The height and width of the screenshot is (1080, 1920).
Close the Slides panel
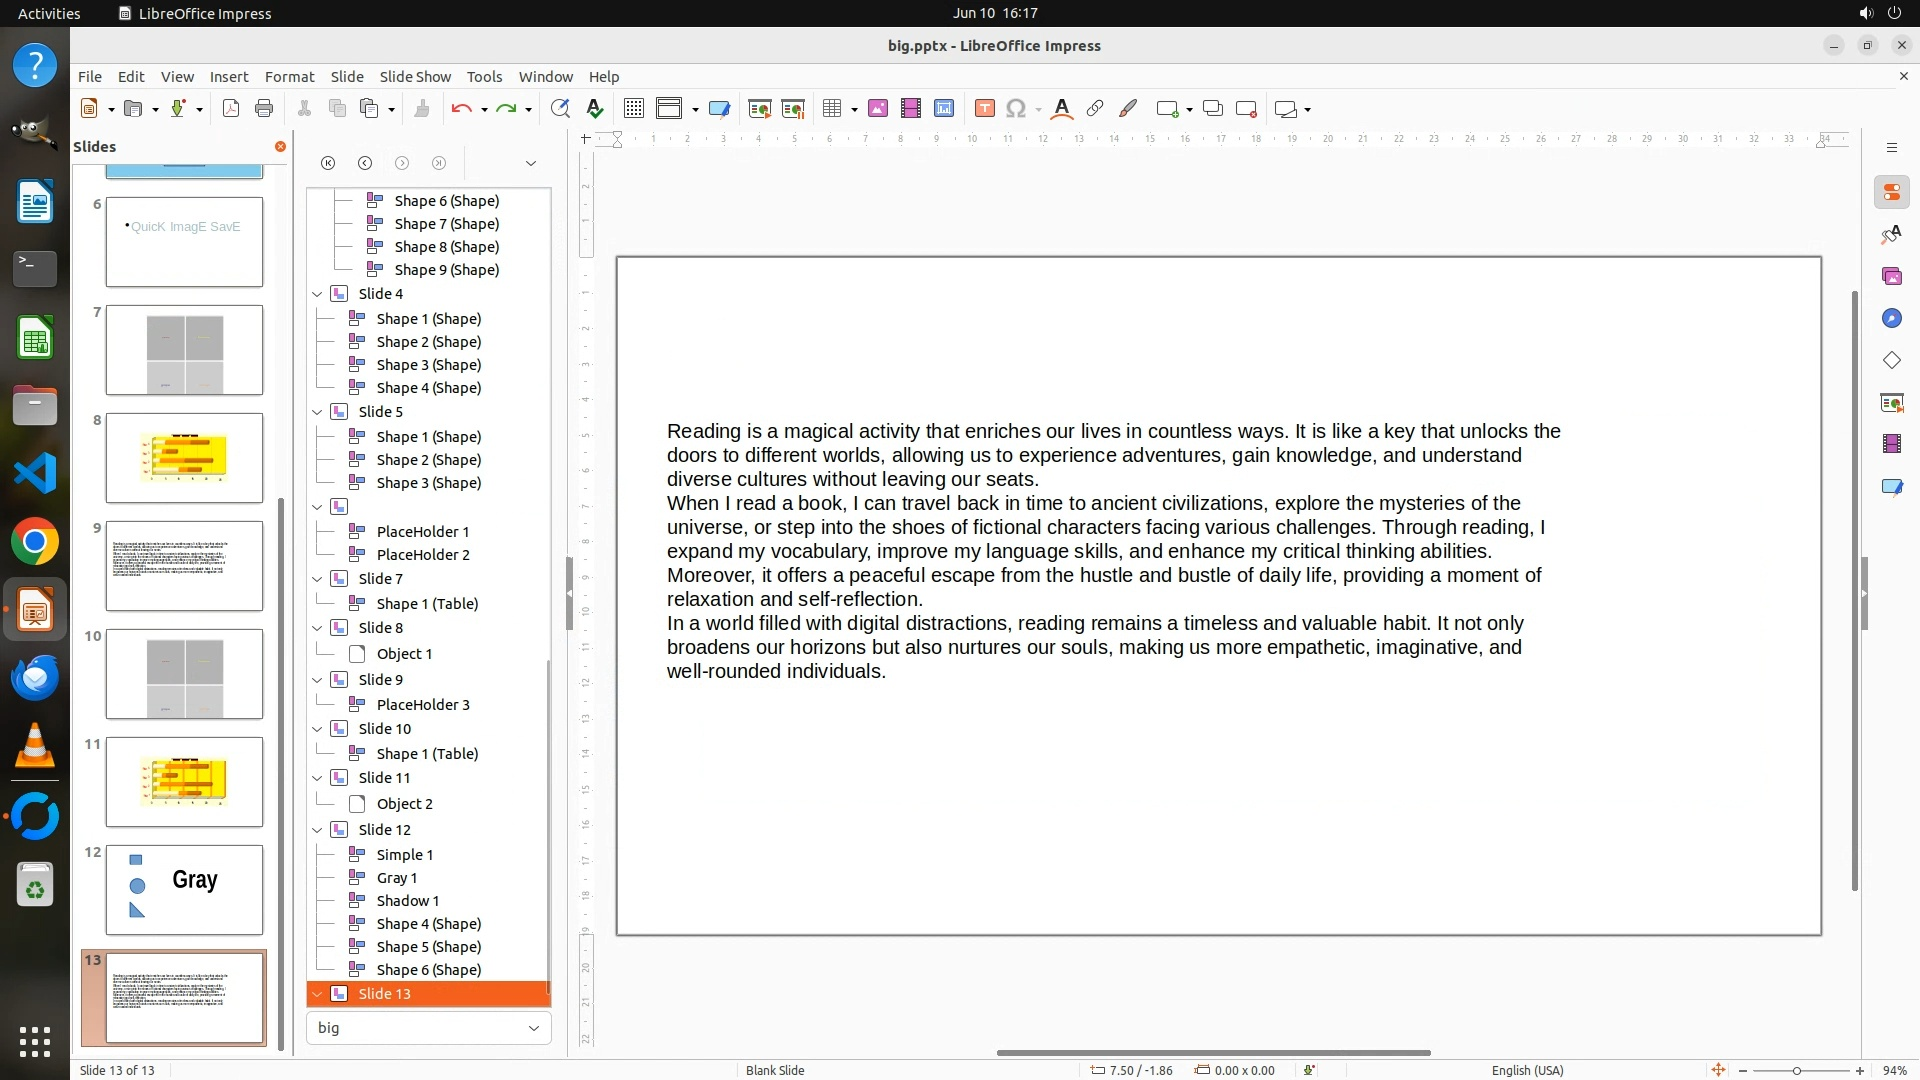(280, 146)
